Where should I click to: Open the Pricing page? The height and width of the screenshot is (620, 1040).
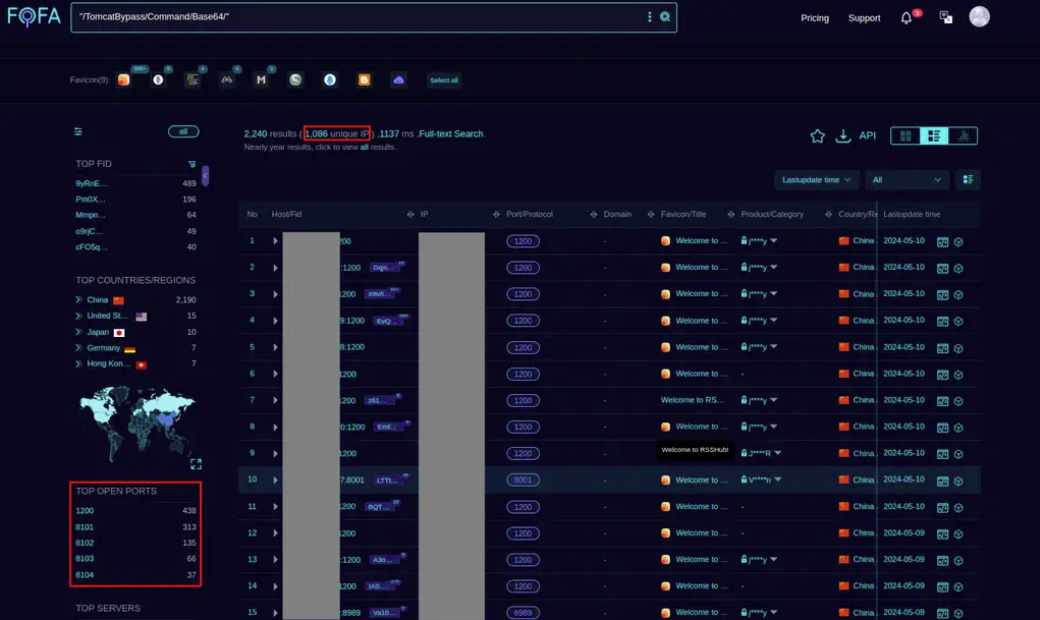(814, 18)
